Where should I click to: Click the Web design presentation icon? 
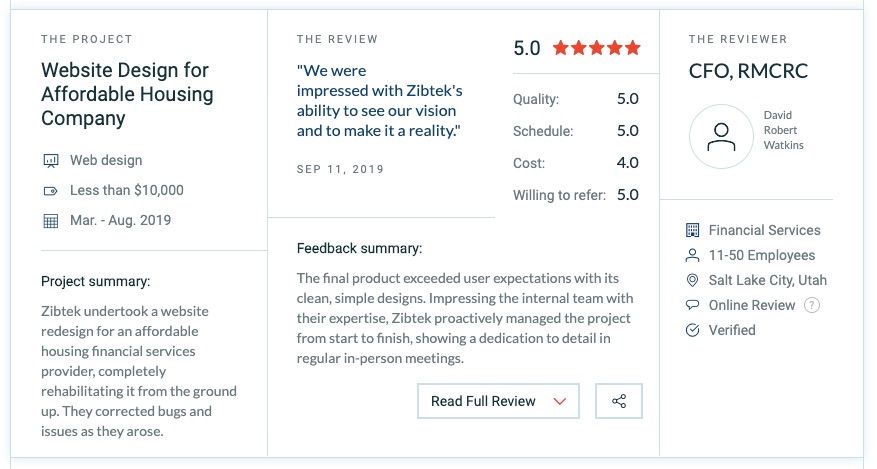coord(50,161)
